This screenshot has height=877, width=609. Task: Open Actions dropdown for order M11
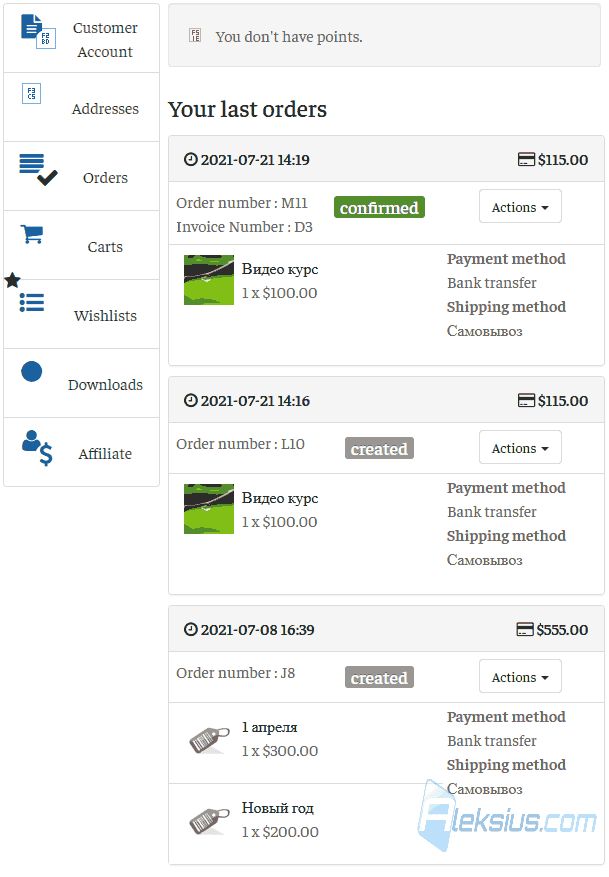(x=520, y=206)
